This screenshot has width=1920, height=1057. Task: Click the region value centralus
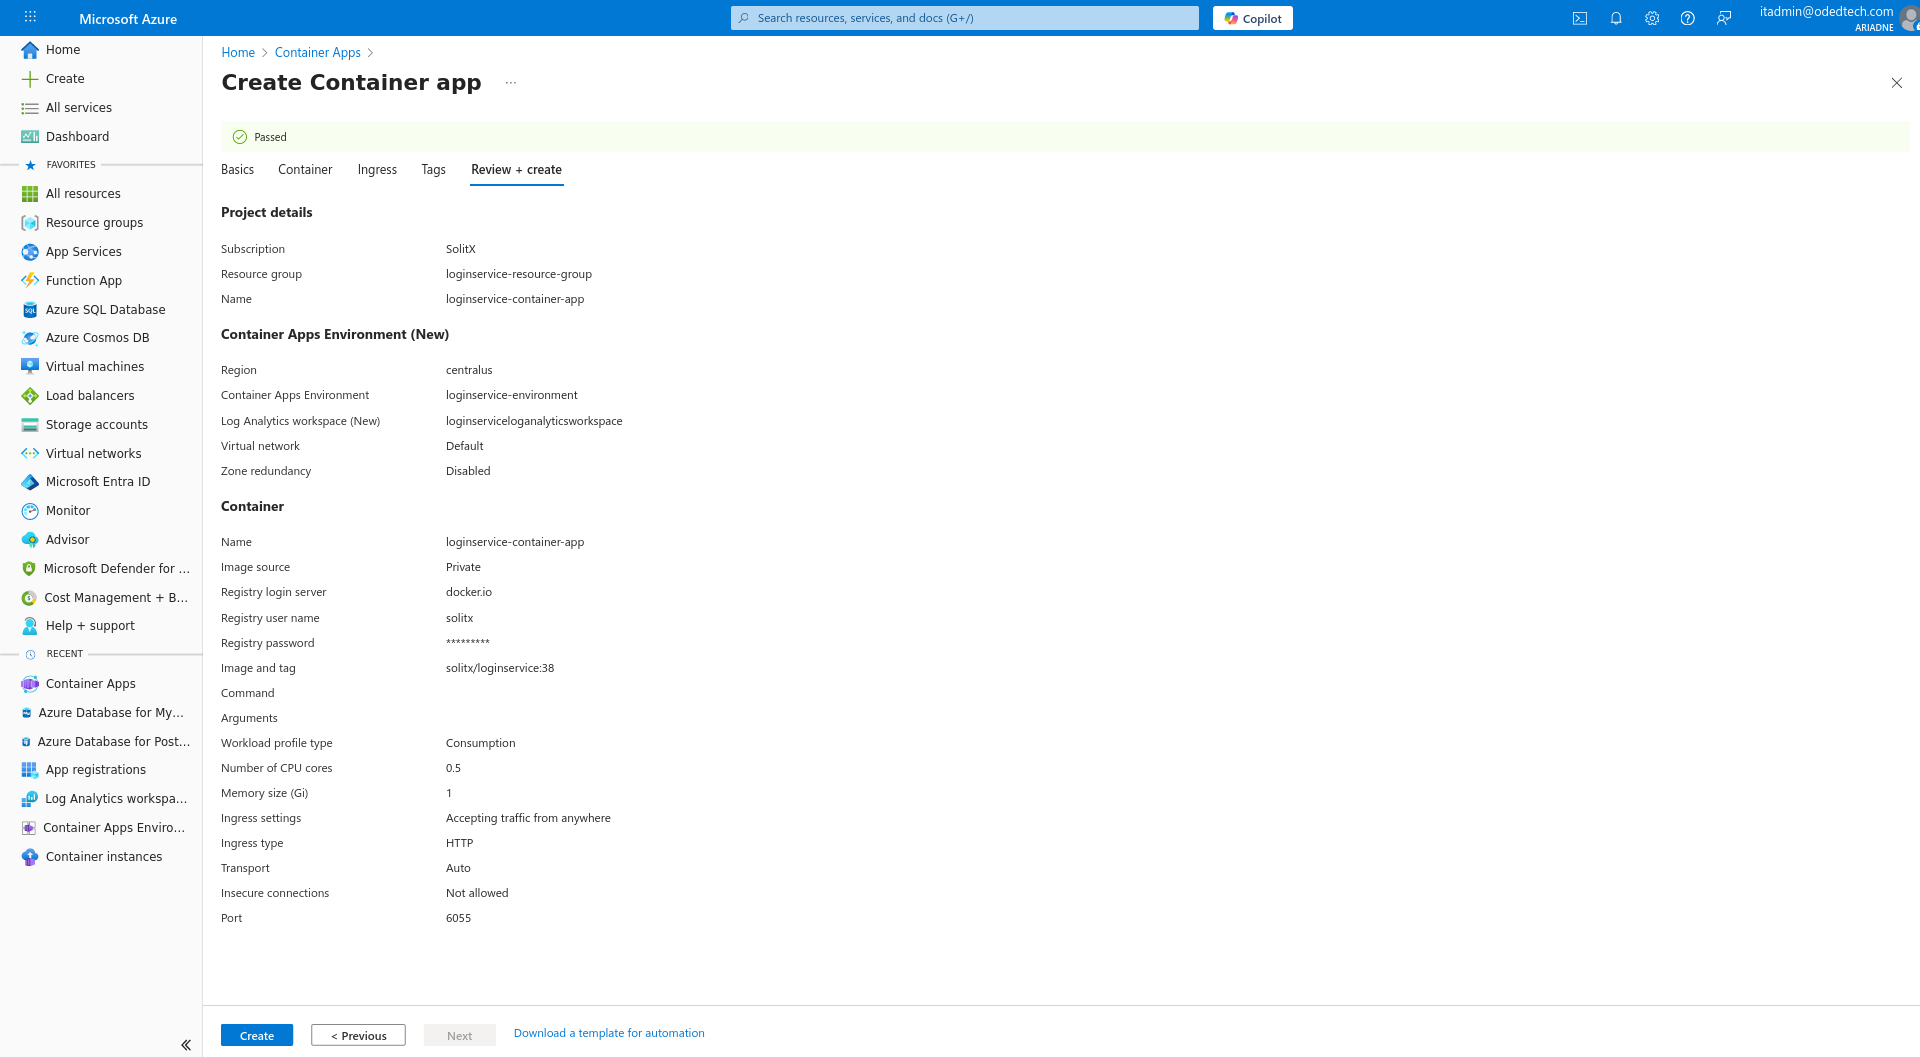469,370
